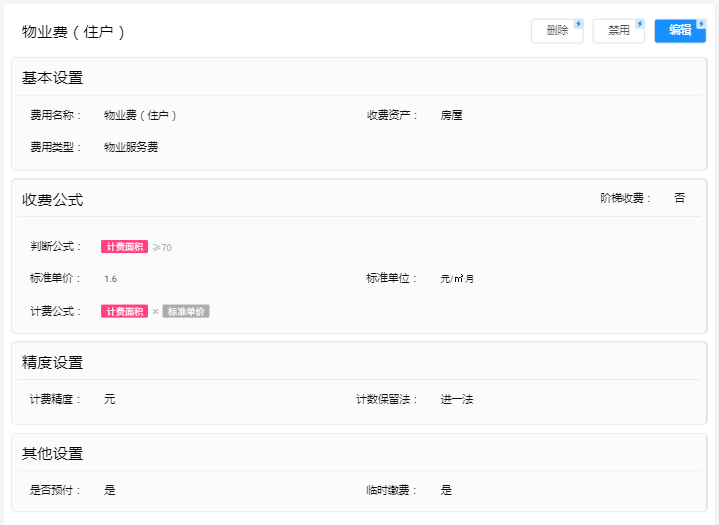Click the gray 标准单价 formula tag
This screenshot has height=525, width=719.
(x=186, y=311)
